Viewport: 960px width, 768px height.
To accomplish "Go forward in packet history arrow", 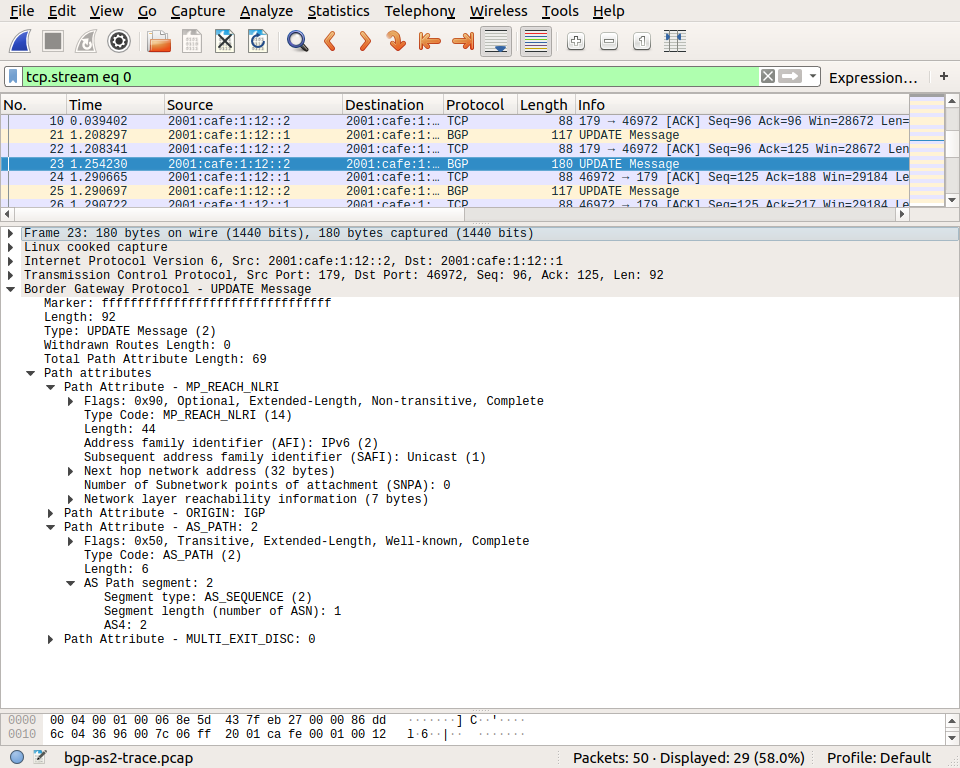I will [x=364, y=42].
